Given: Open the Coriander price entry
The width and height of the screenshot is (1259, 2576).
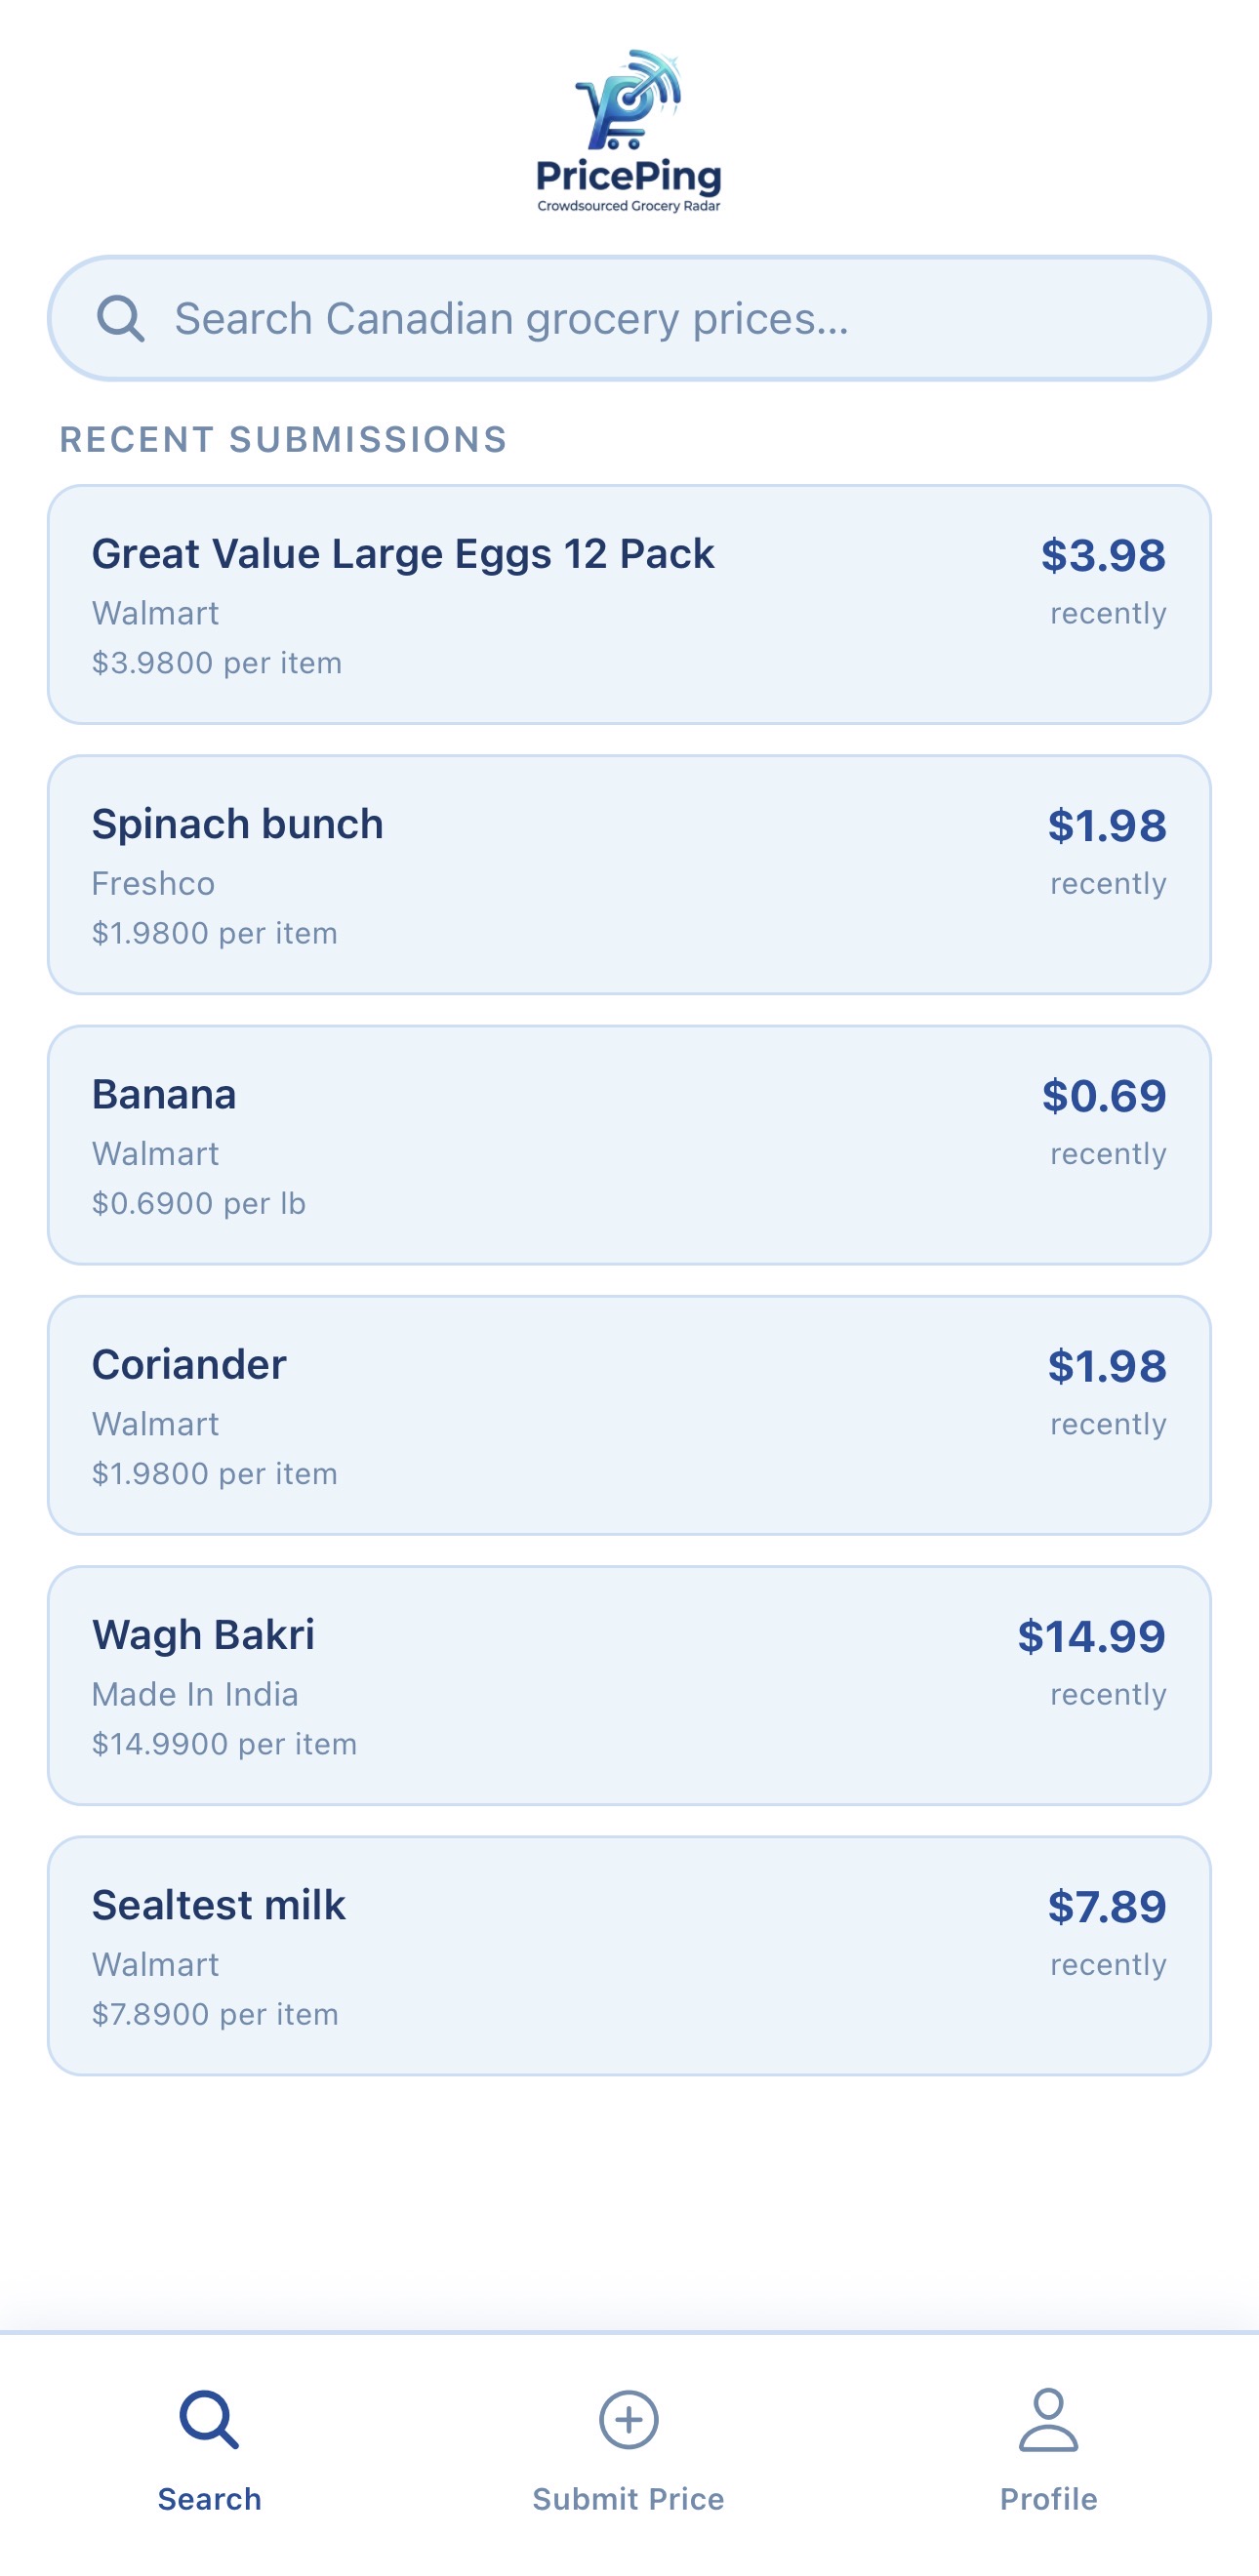Looking at the screenshot, I should [x=629, y=1415].
